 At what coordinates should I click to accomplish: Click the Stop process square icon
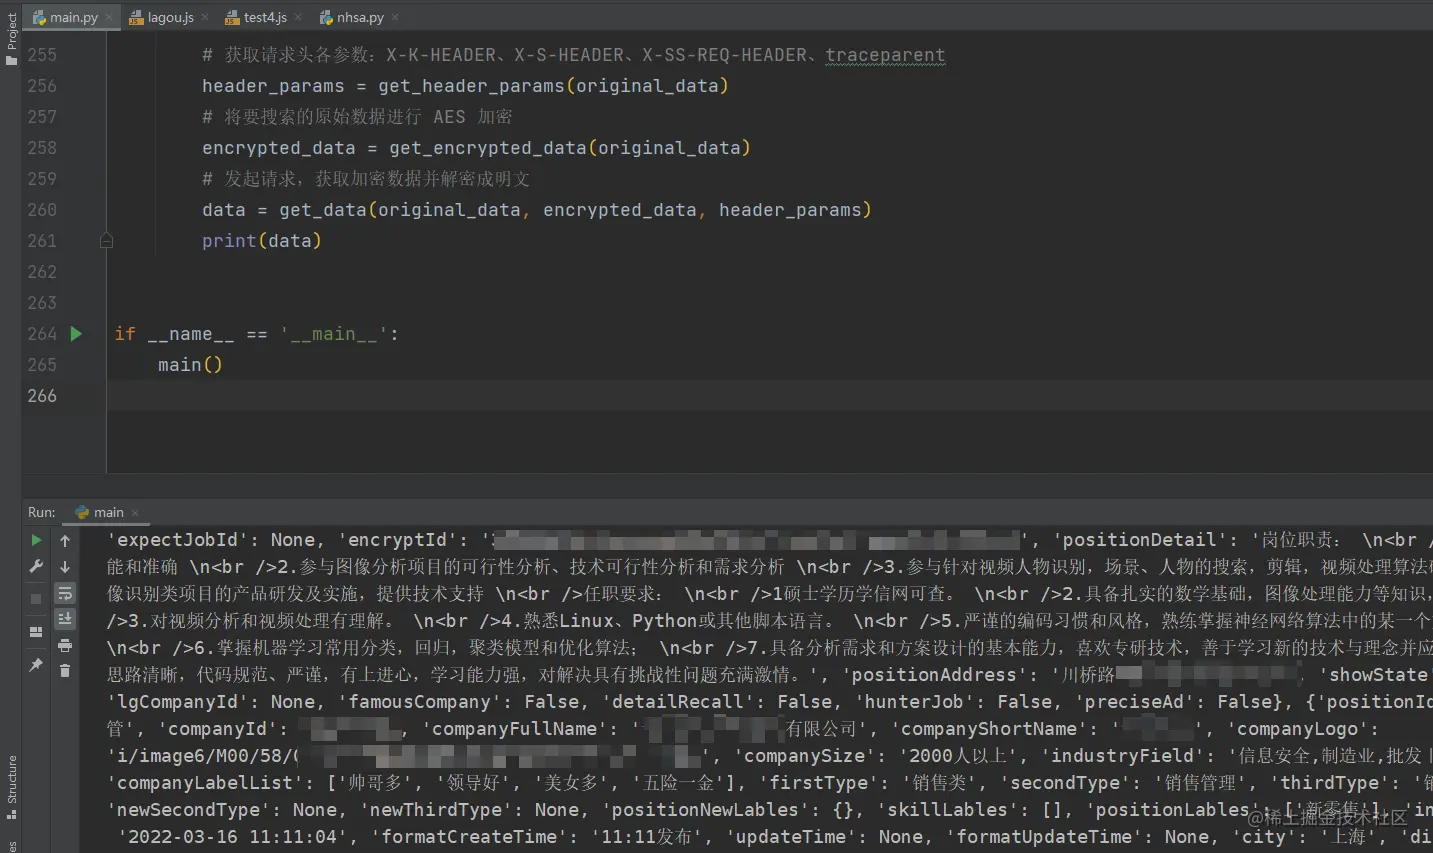click(x=36, y=598)
